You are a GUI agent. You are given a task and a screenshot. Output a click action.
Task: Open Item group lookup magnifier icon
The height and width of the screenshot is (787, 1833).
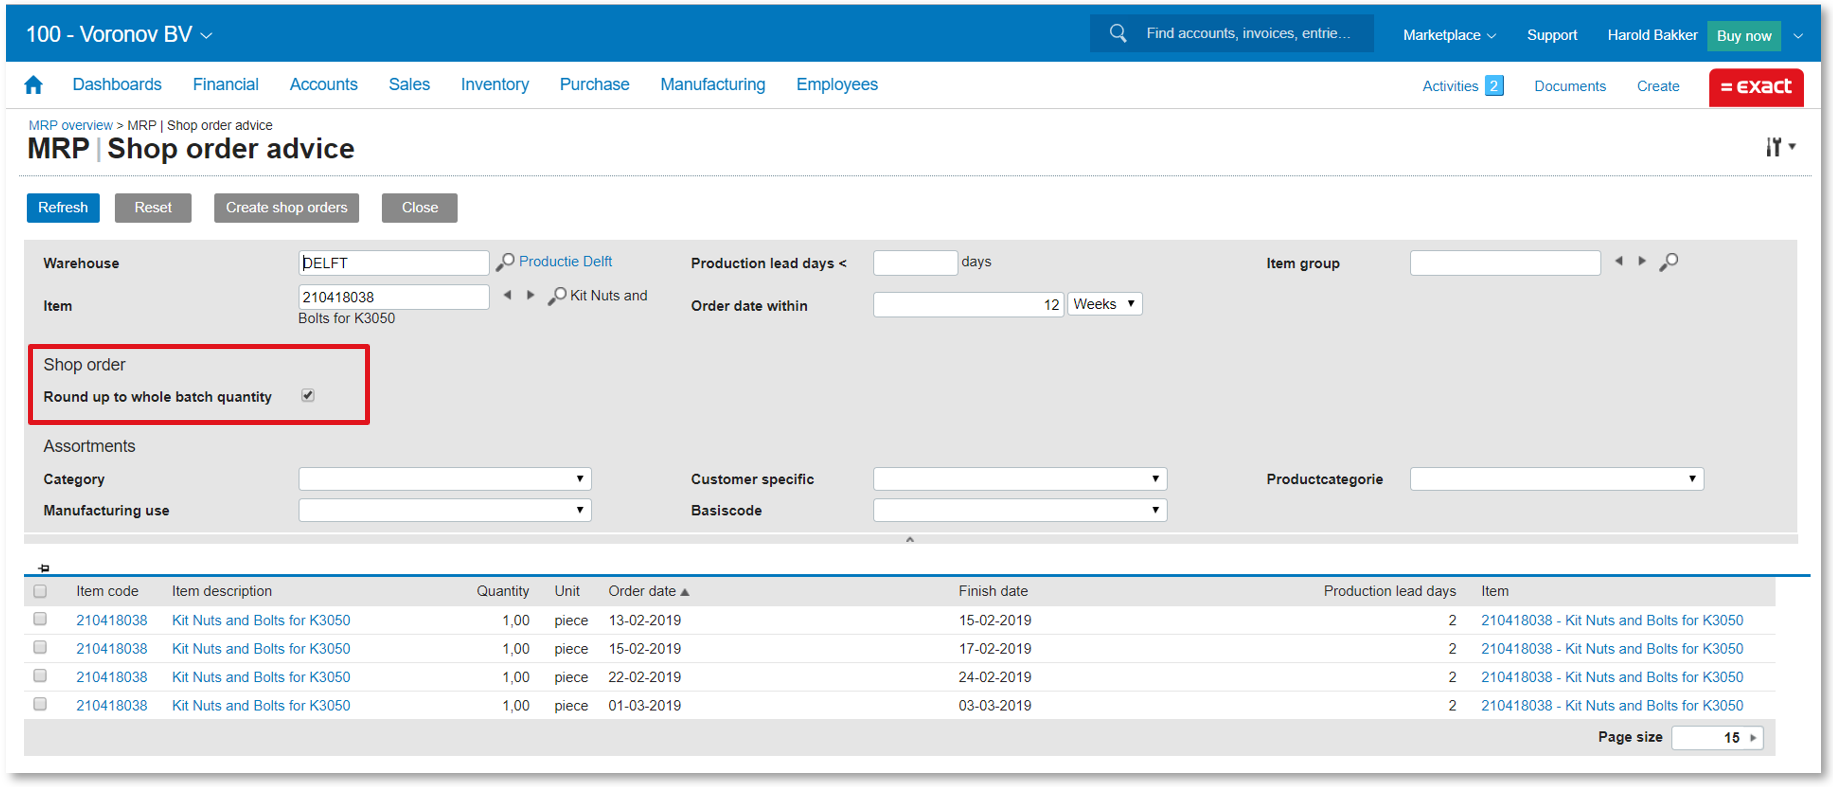[x=1669, y=262]
